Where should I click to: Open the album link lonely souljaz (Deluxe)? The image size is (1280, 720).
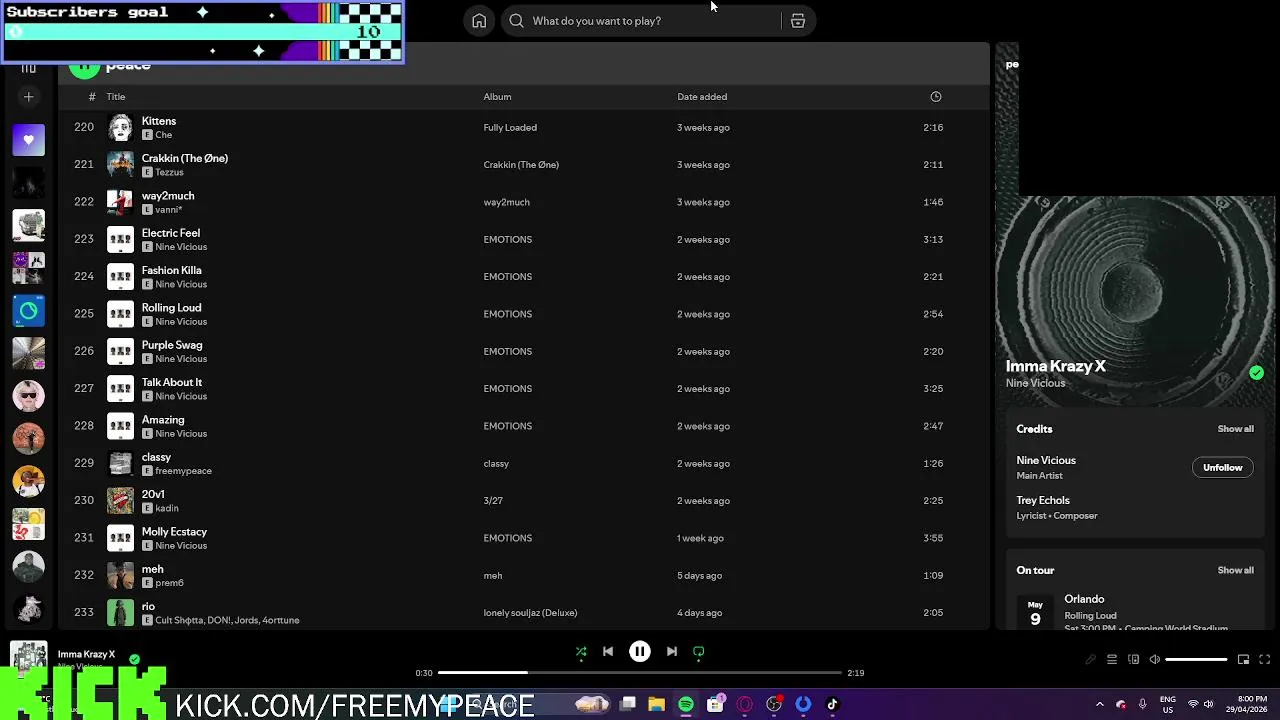point(530,613)
